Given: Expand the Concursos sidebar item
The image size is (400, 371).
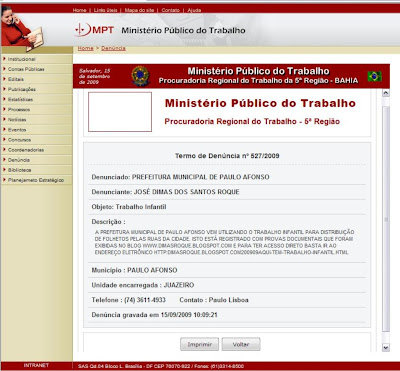Looking at the screenshot, I should click(37, 140).
